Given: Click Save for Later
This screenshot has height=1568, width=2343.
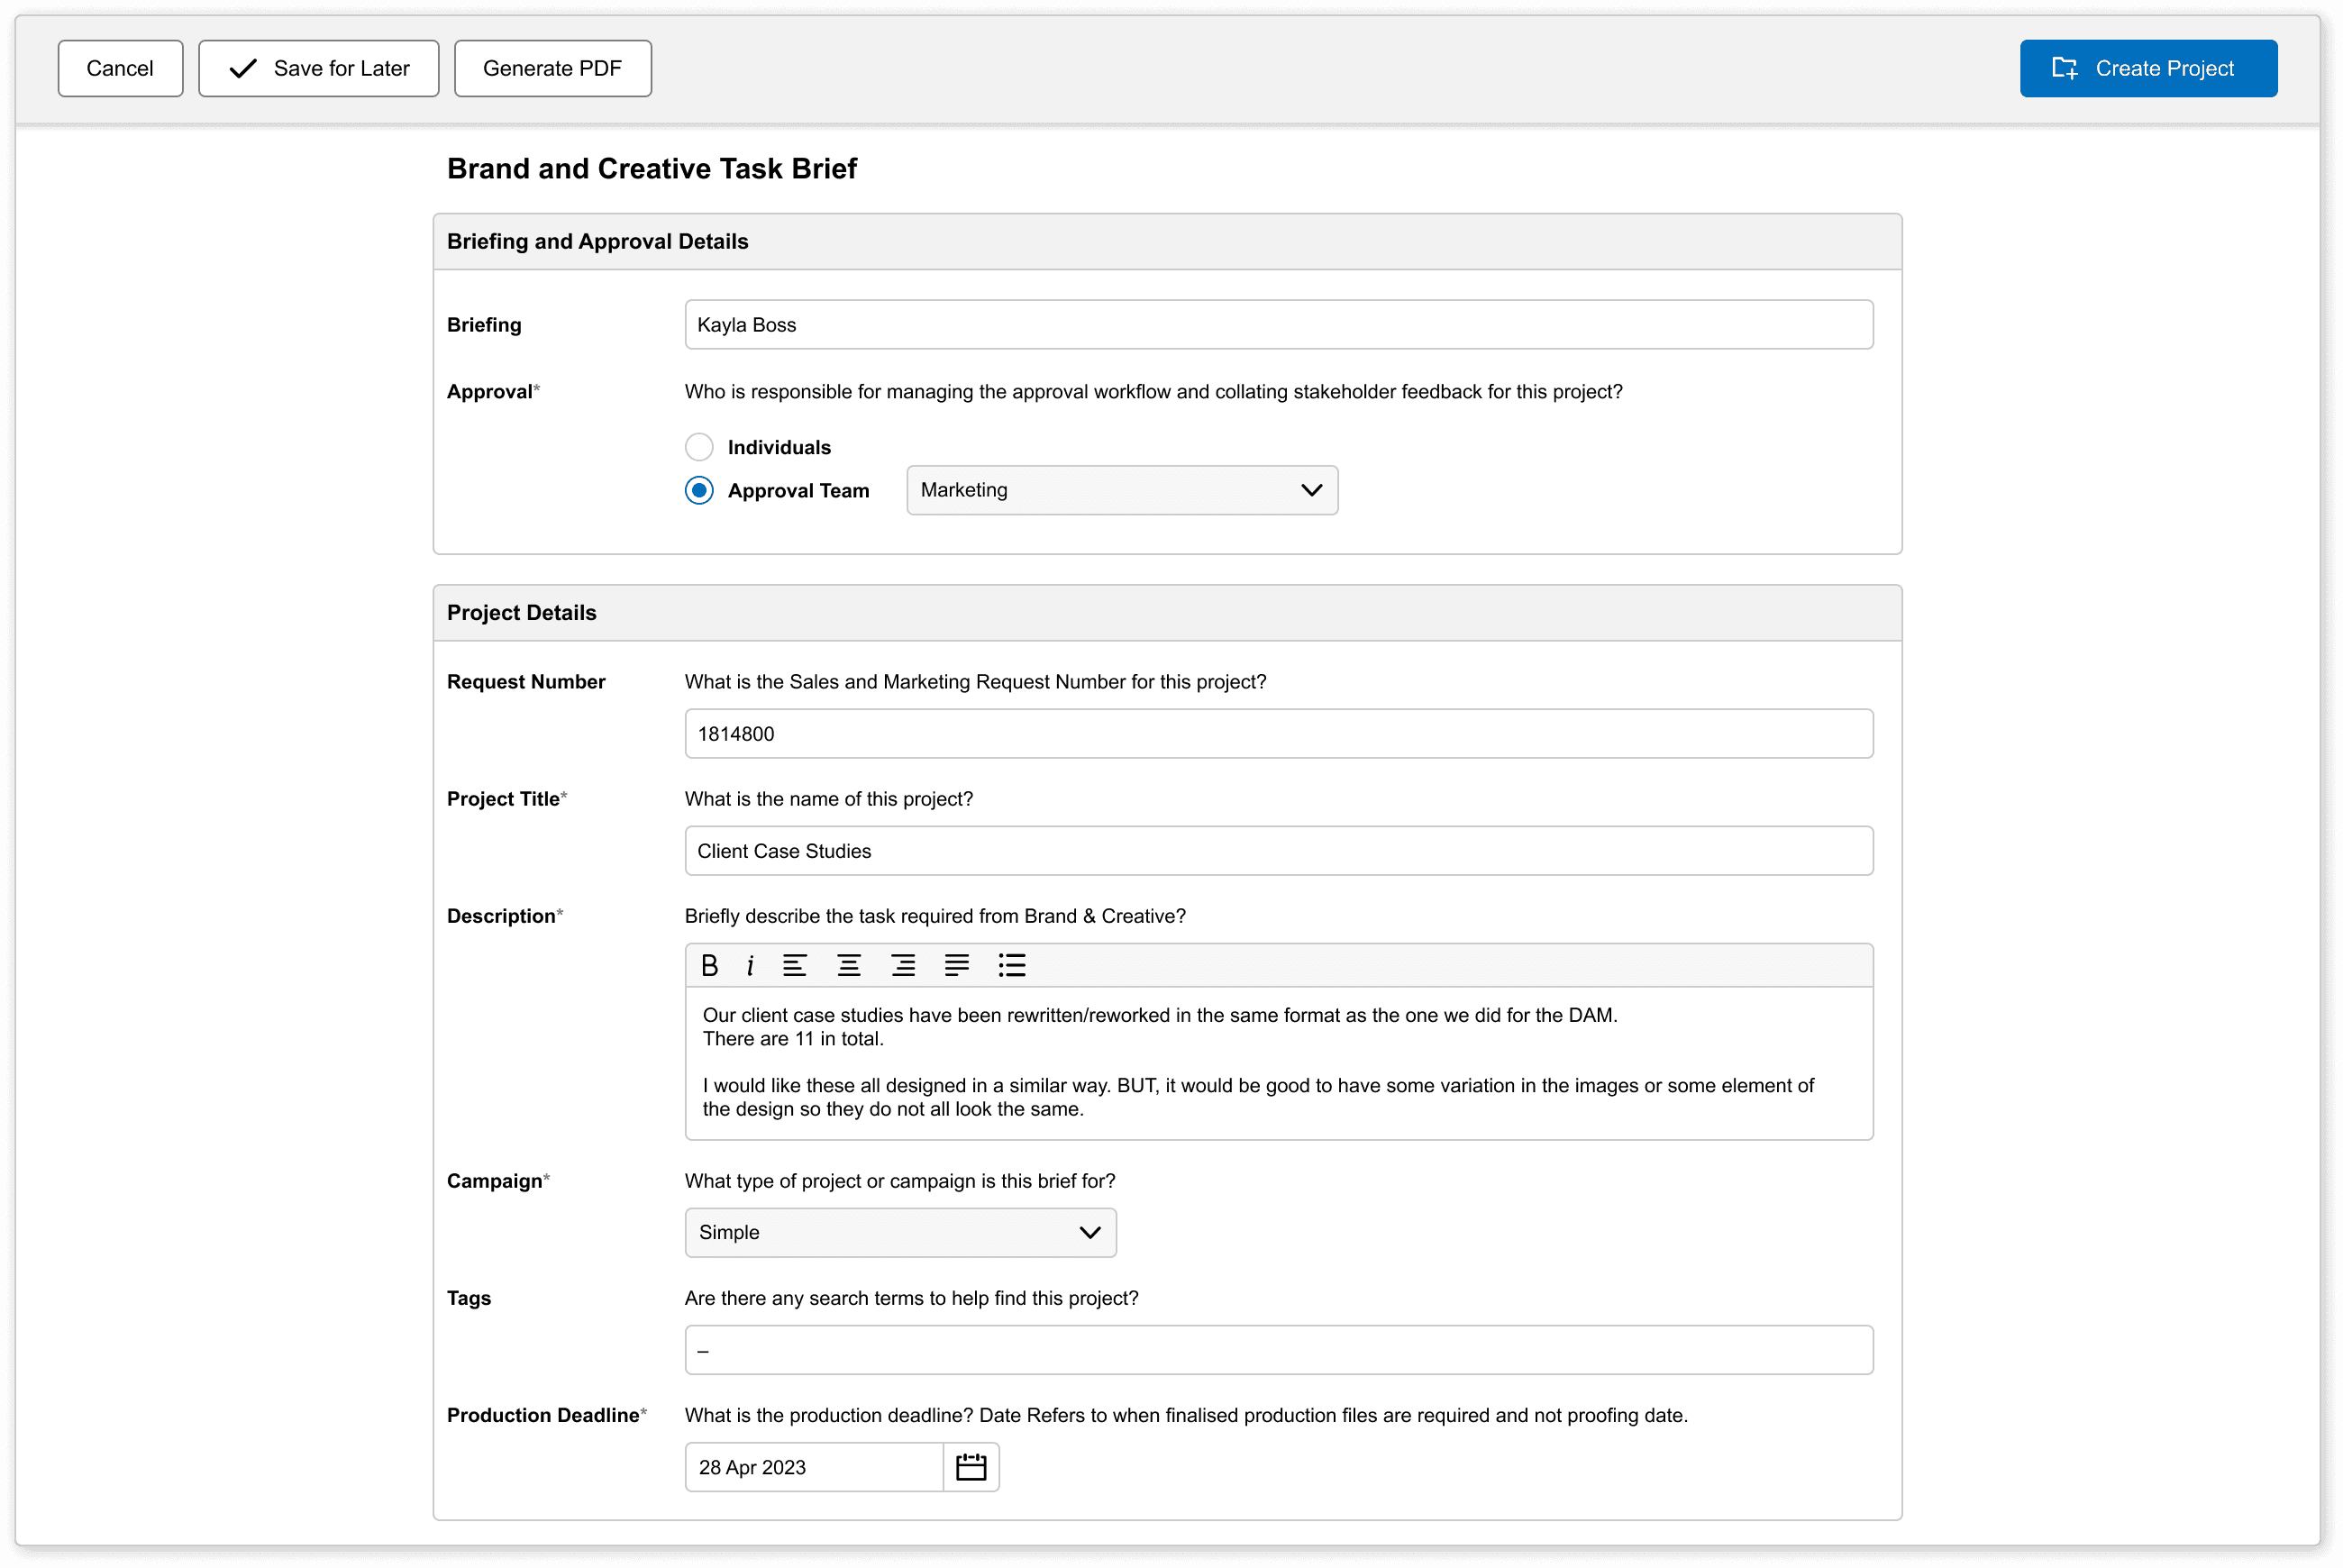Looking at the screenshot, I should [318, 68].
